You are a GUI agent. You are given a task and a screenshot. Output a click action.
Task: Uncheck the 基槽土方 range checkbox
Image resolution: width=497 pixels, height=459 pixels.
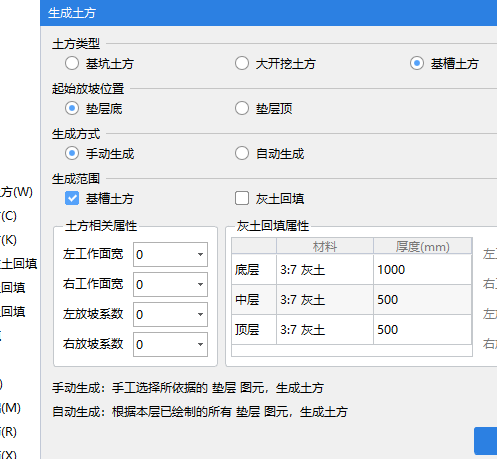click(72, 198)
